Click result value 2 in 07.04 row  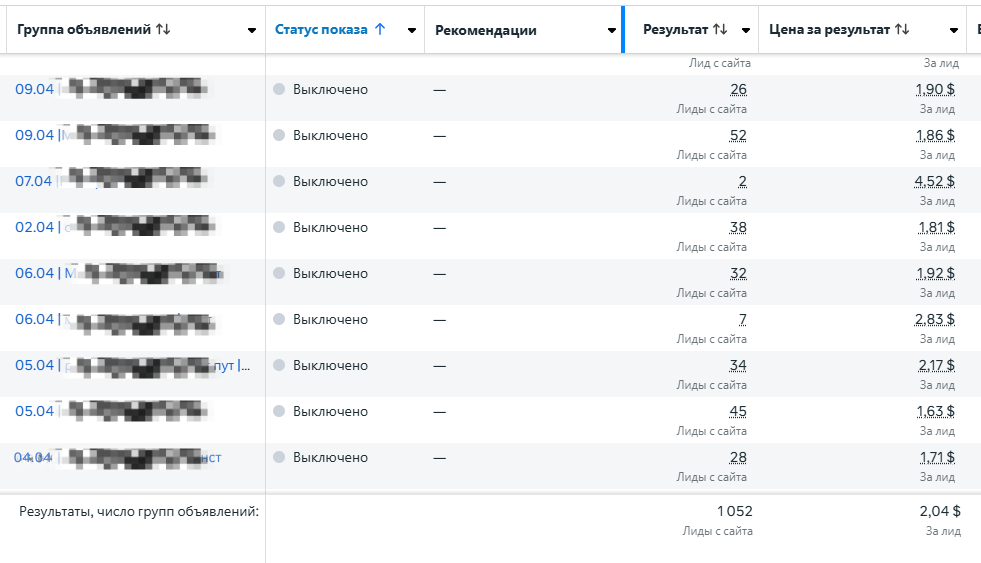[x=743, y=181]
